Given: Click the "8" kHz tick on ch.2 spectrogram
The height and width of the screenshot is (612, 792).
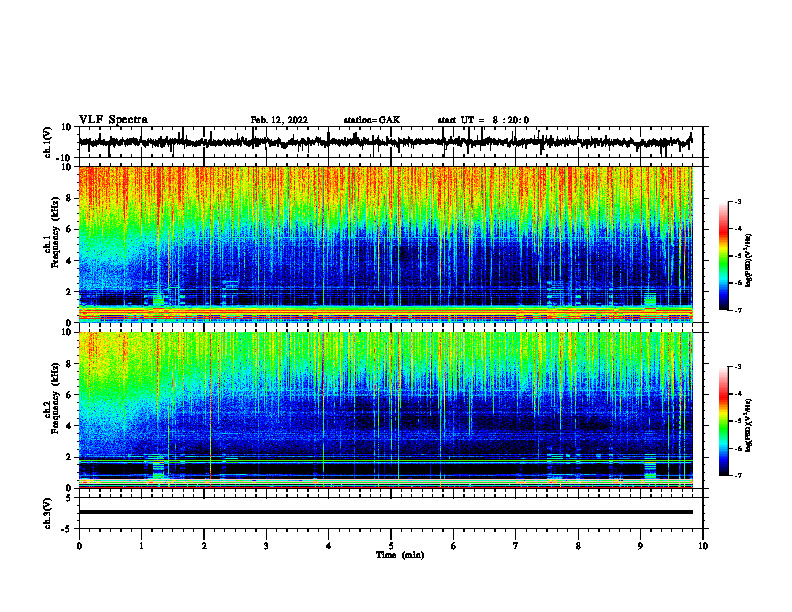Looking at the screenshot, I should pyautogui.click(x=70, y=364).
